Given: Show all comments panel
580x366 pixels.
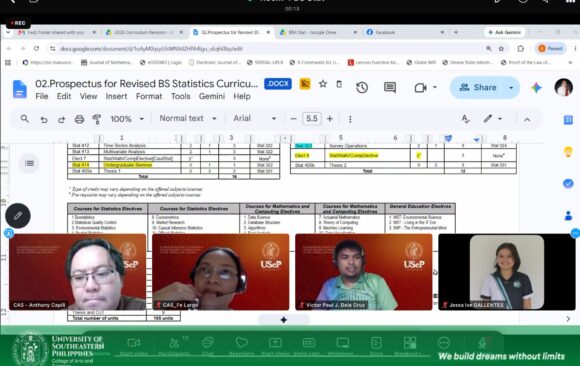Looking at the screenshot, I should (x=390, y=88).
